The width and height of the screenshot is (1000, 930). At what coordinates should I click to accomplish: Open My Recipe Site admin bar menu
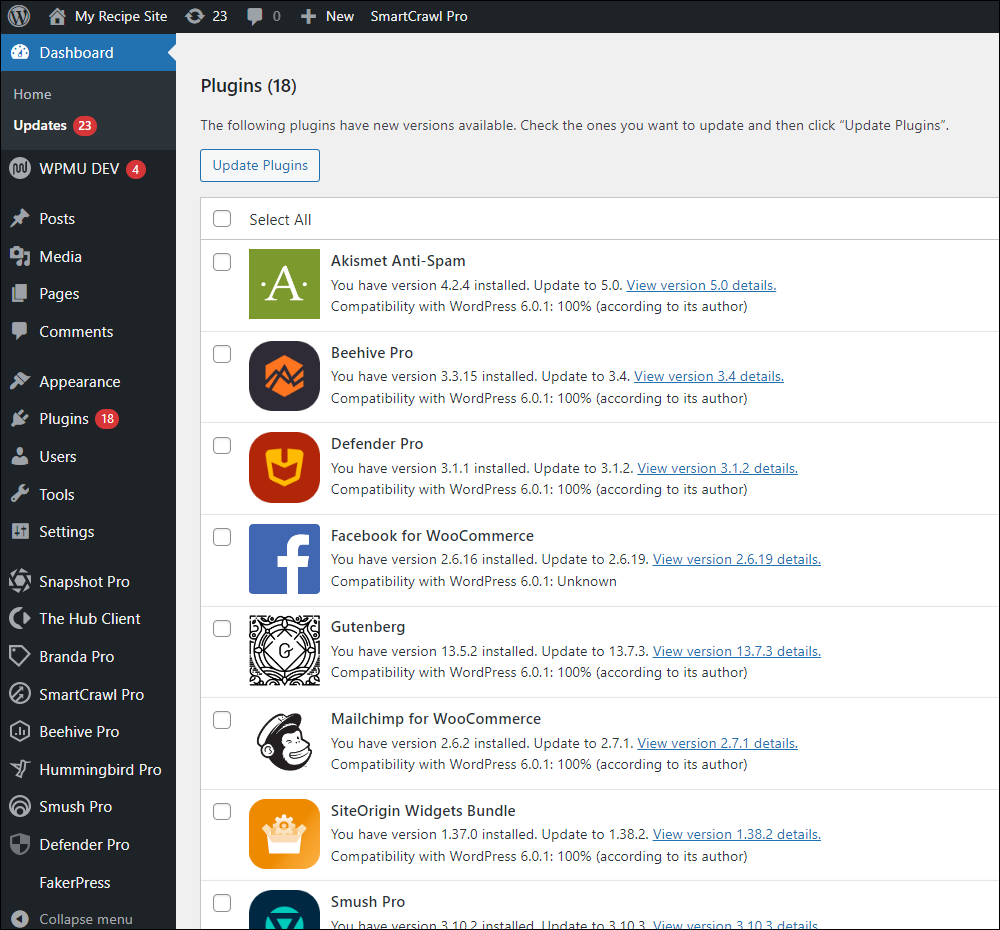pos(121,16)
